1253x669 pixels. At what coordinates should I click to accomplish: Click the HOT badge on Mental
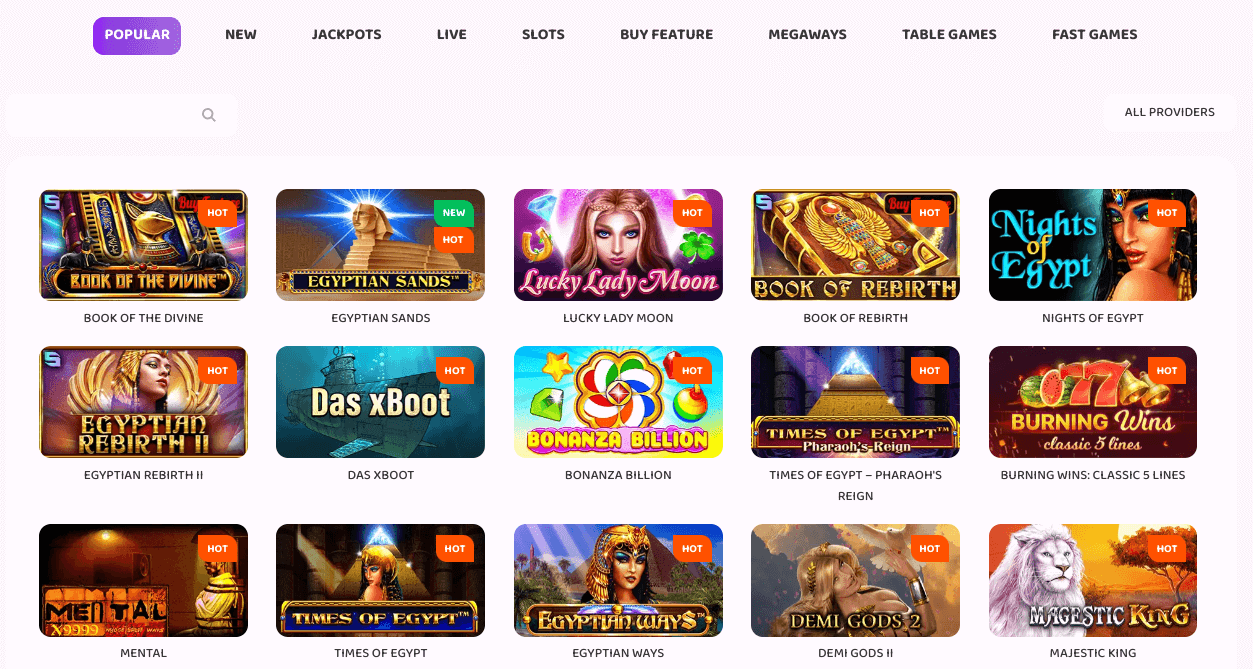tap(217, 548)
